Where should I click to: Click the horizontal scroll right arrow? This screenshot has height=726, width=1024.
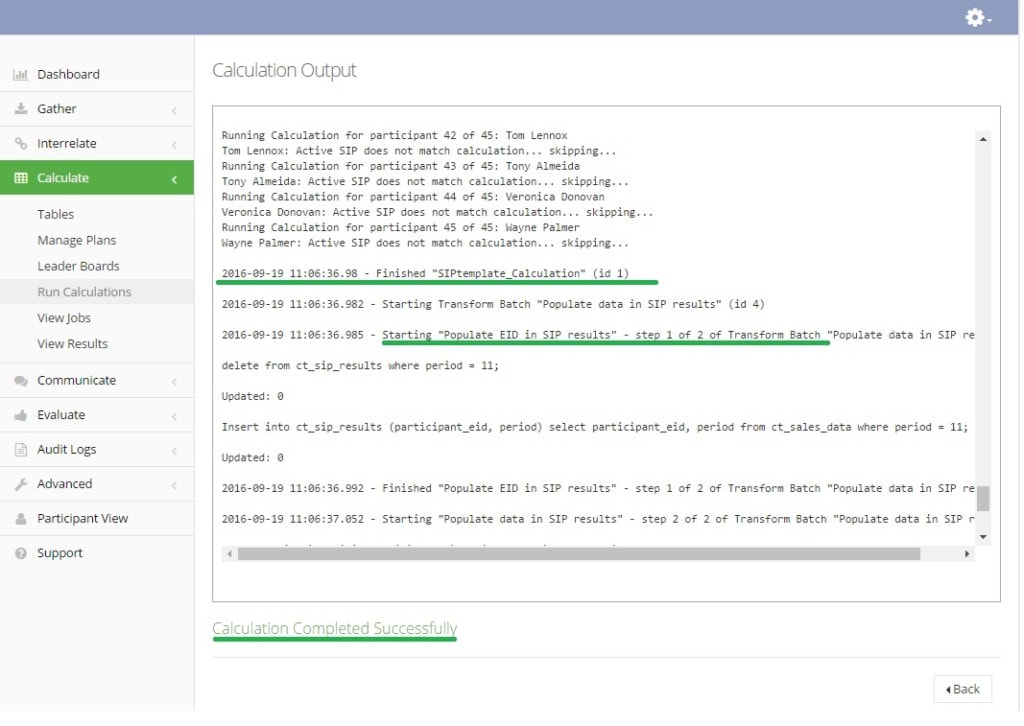[x=967, y=554]
